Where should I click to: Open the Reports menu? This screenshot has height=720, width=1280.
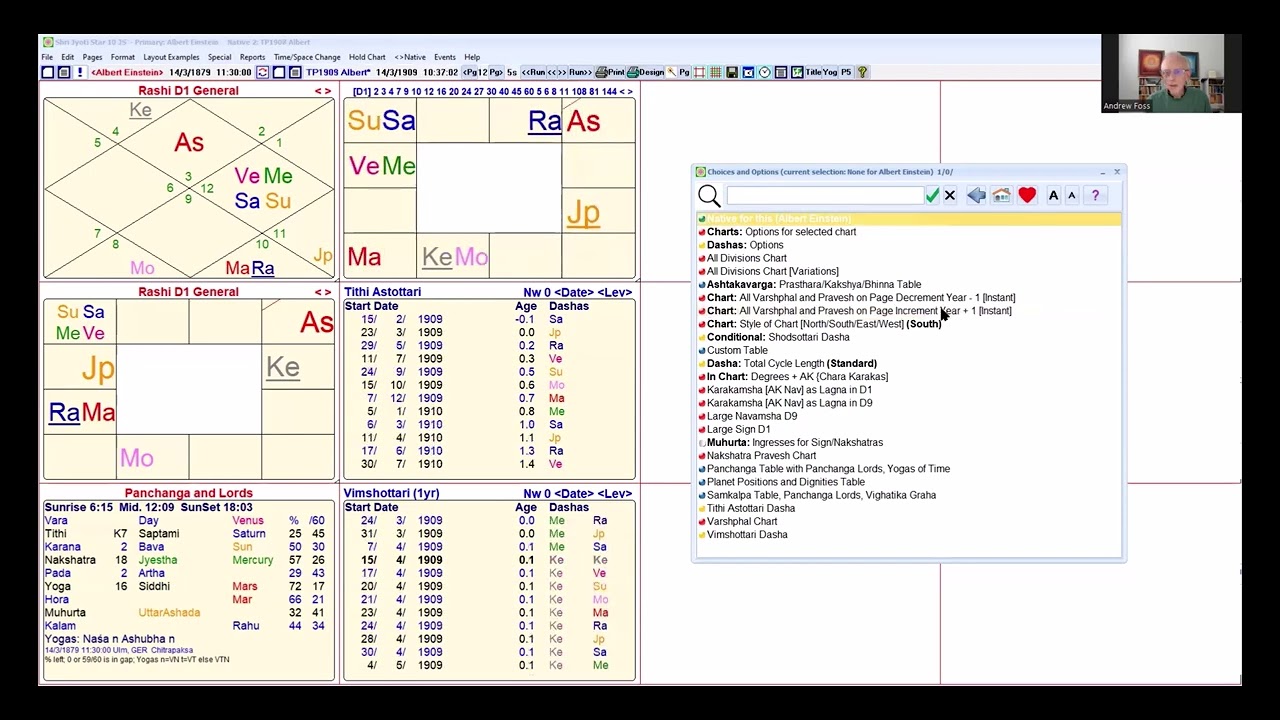point(252,57)
